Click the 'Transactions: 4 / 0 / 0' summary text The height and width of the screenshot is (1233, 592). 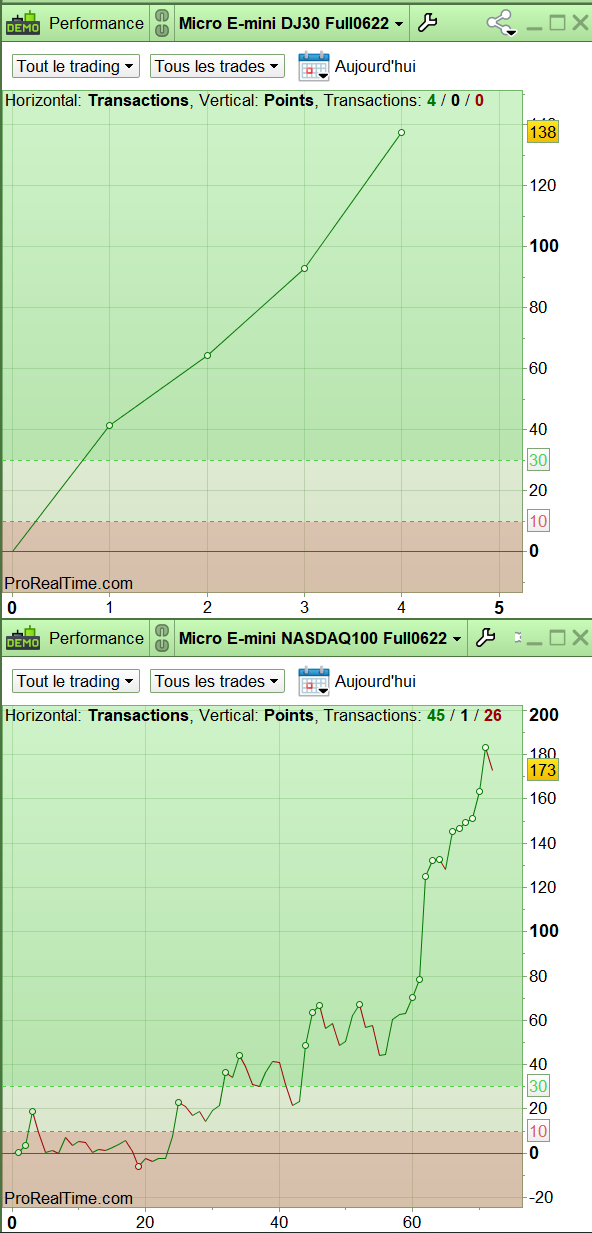[404, 100]
